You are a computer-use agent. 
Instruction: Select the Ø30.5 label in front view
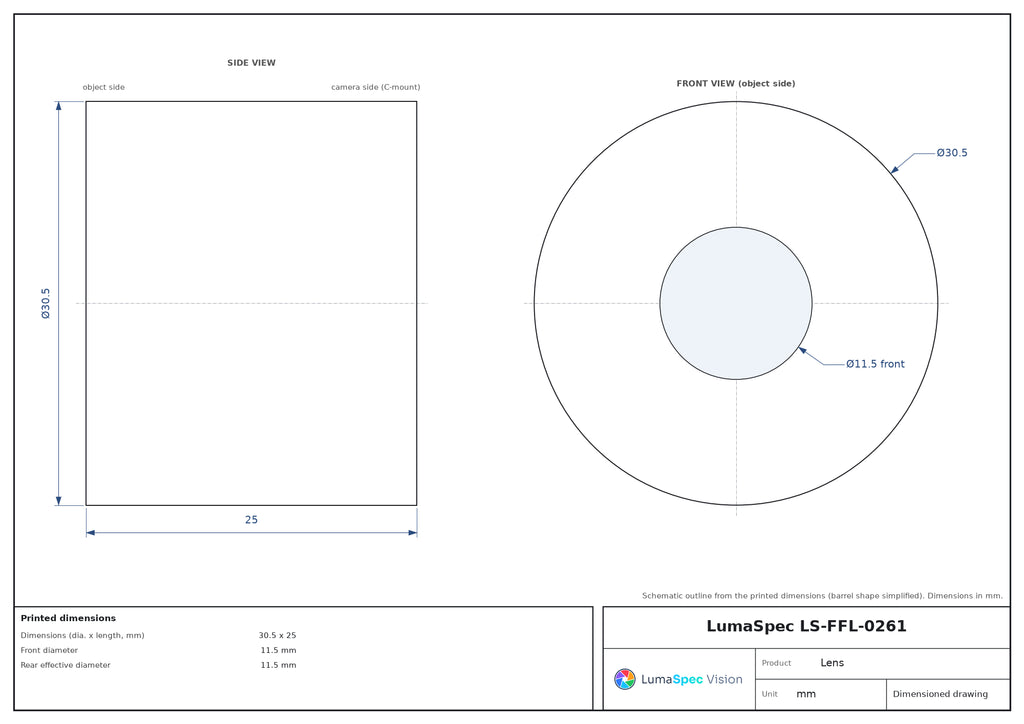click(x=952, y=153)
